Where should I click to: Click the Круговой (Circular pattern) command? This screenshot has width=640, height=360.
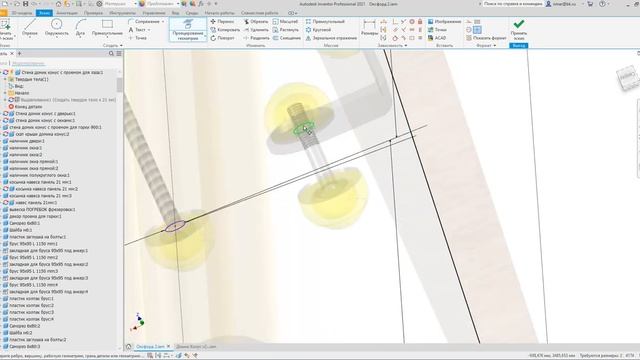click(318, 30)
